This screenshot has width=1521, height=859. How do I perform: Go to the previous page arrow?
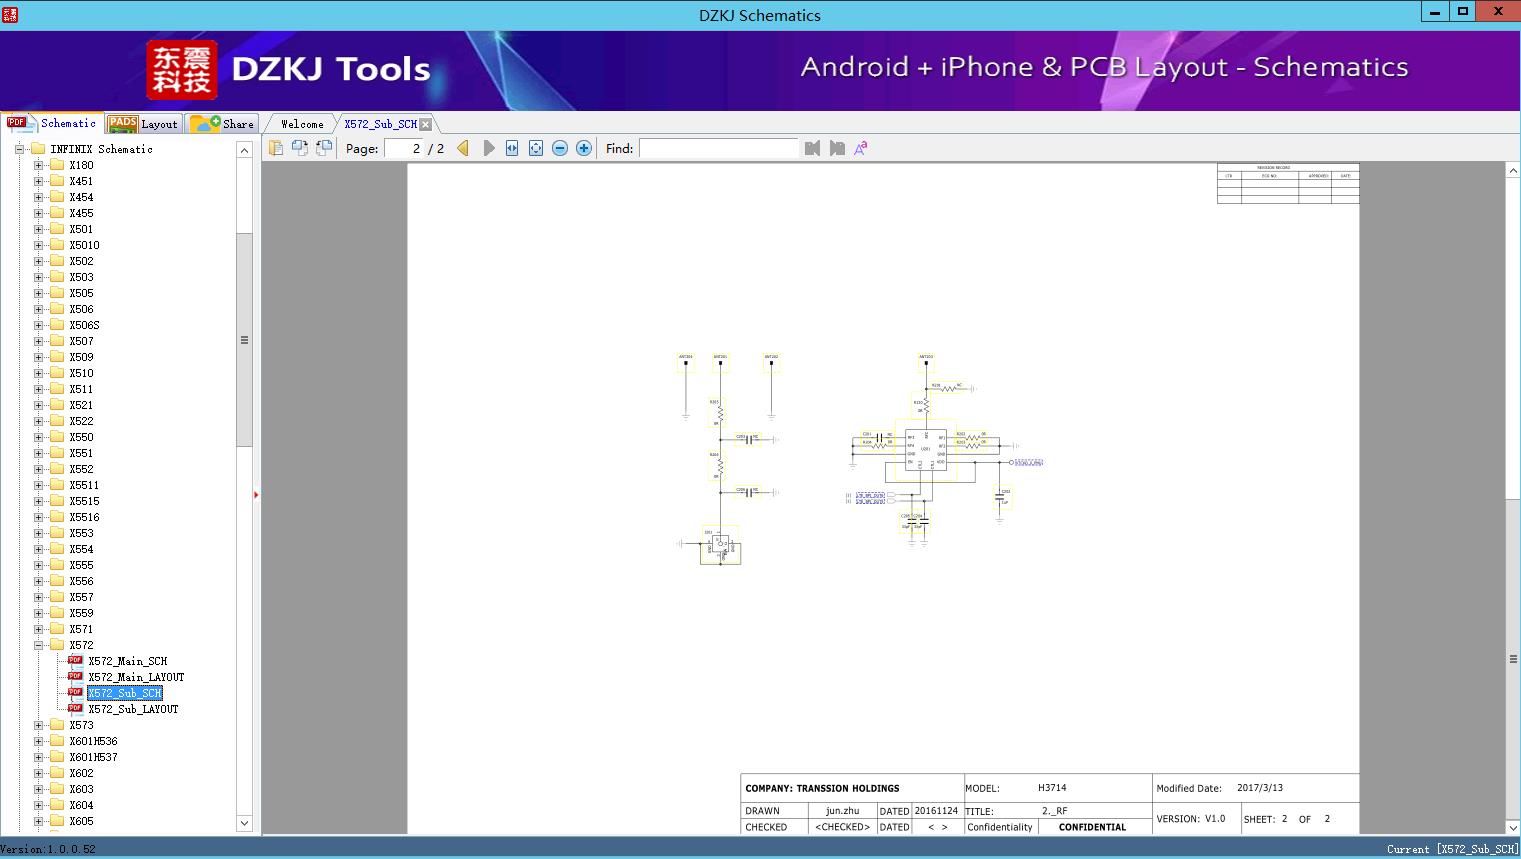(463, 148)
